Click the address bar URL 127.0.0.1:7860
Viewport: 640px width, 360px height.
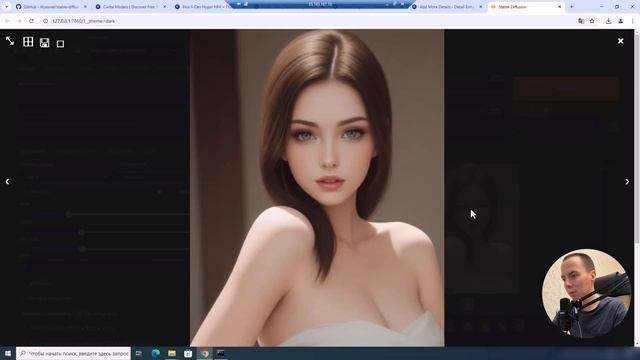83,21
